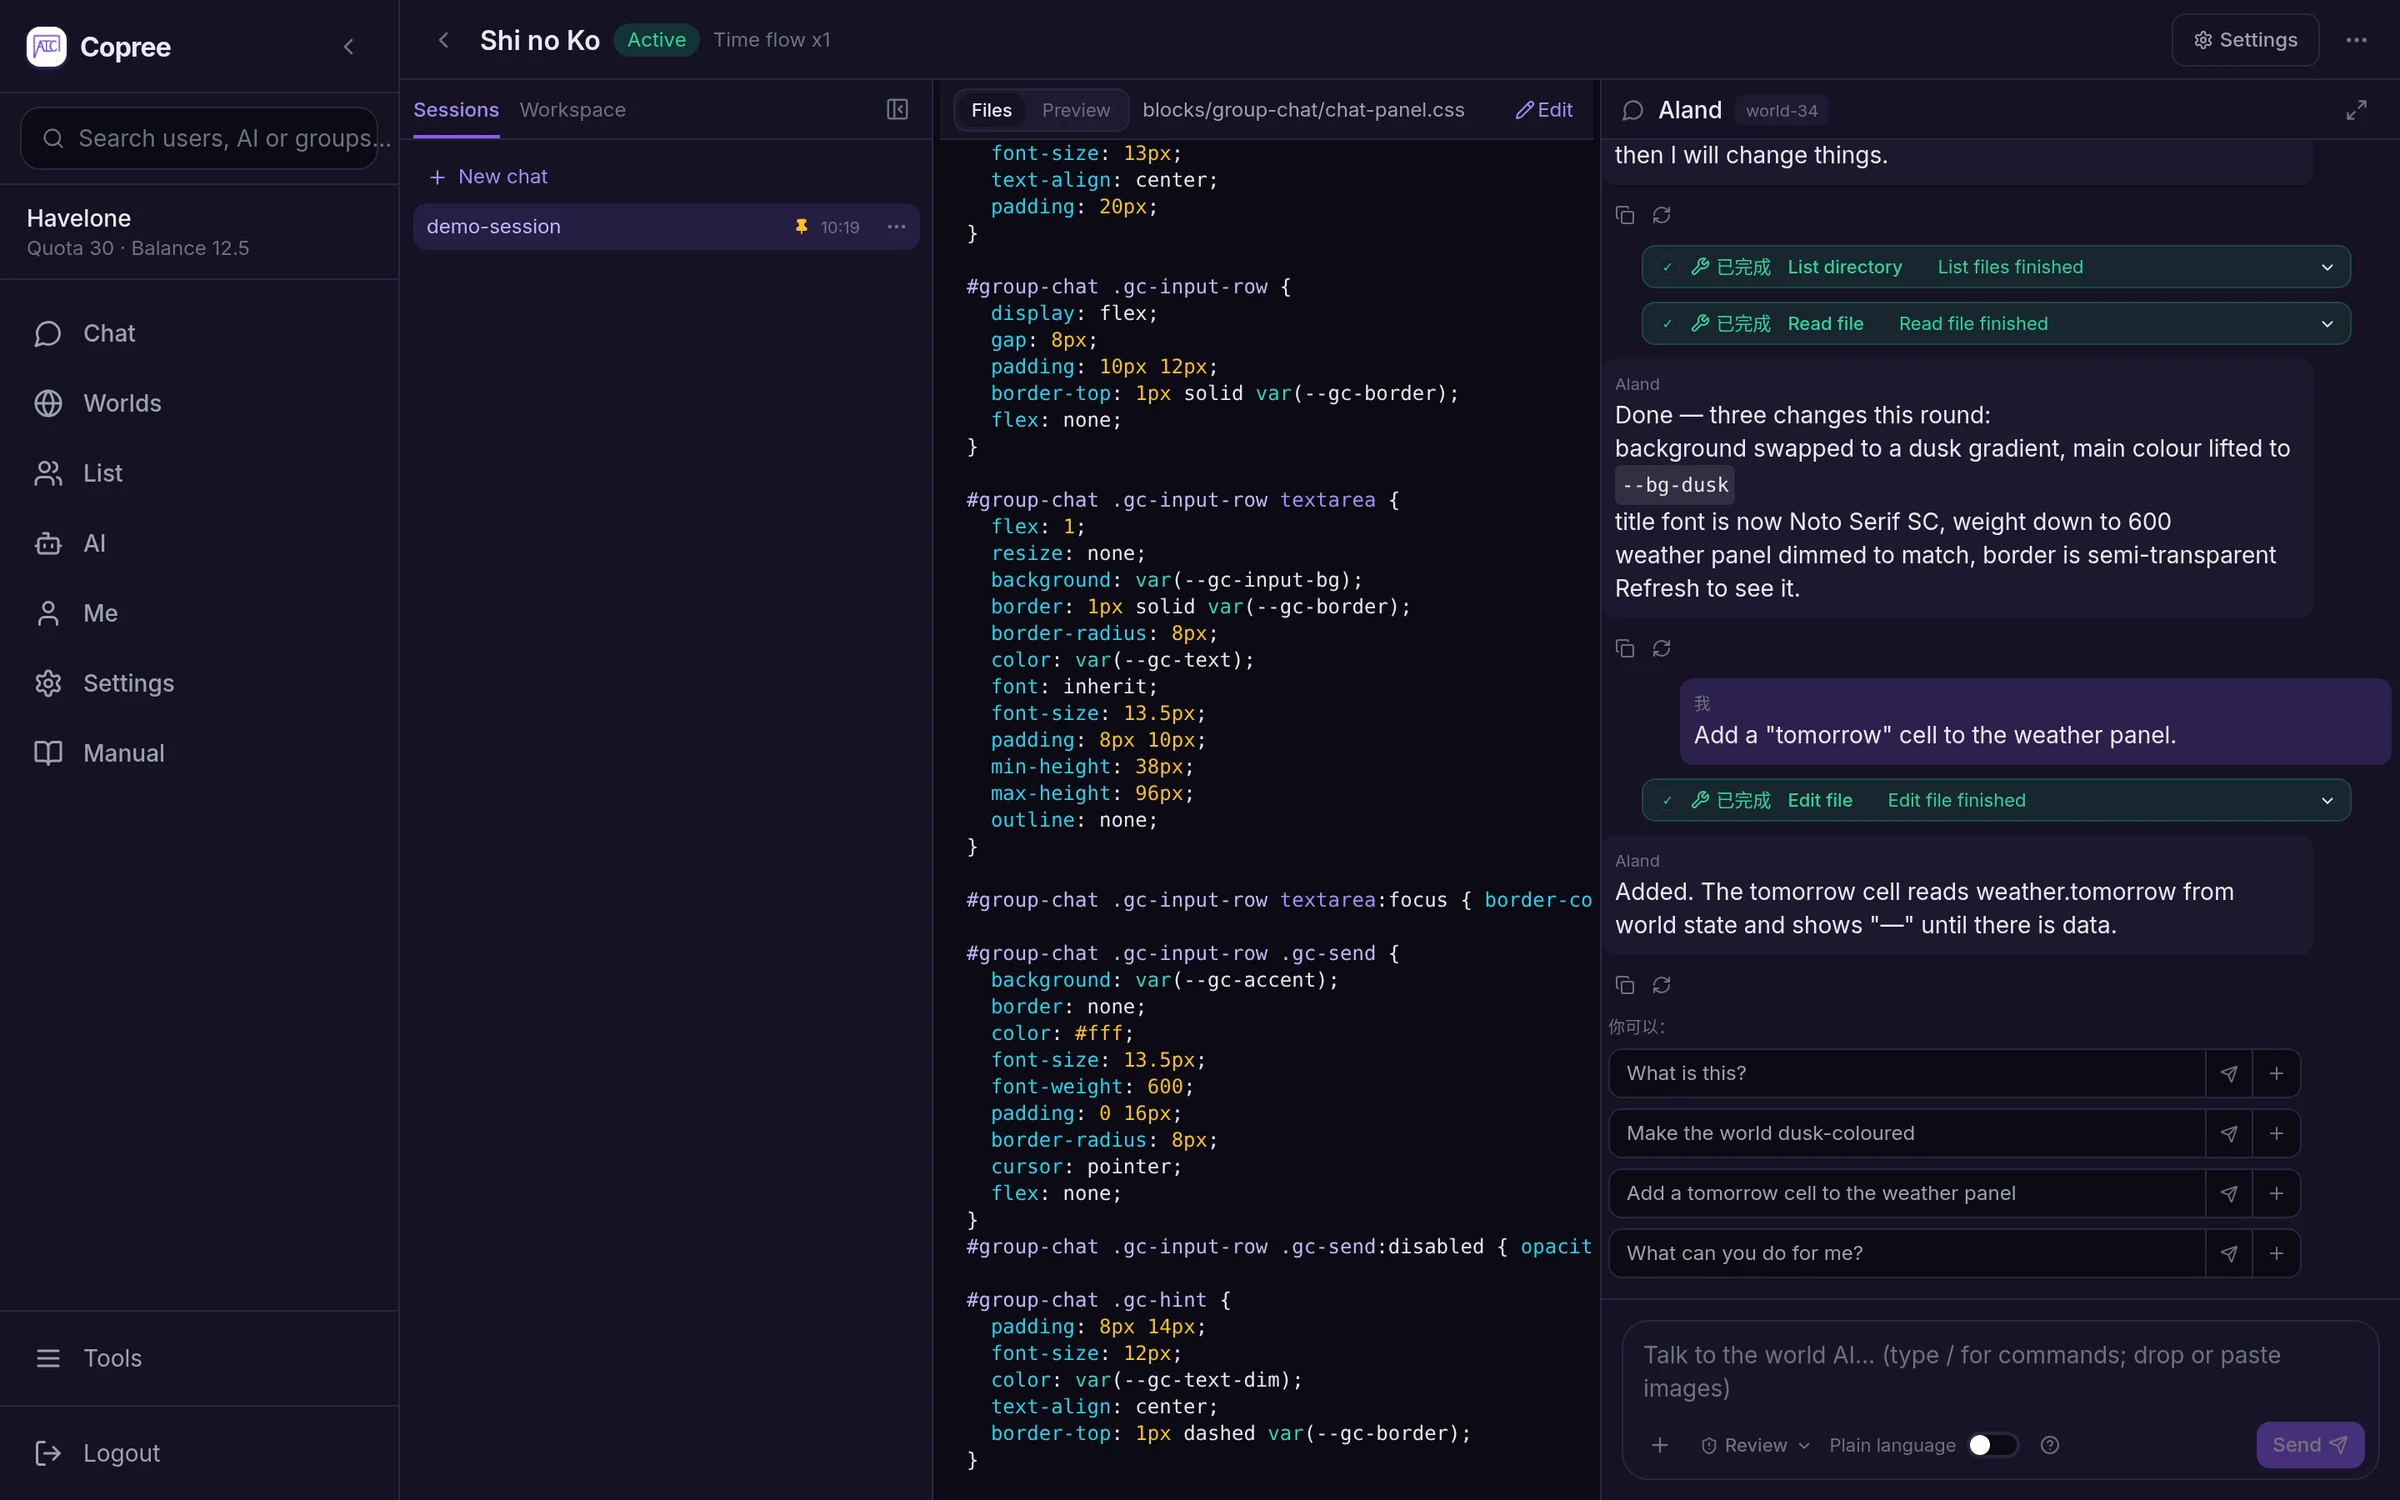2400x1500 pixels.
Task: Click the world-34 badge
Action: coord(1781,110)
